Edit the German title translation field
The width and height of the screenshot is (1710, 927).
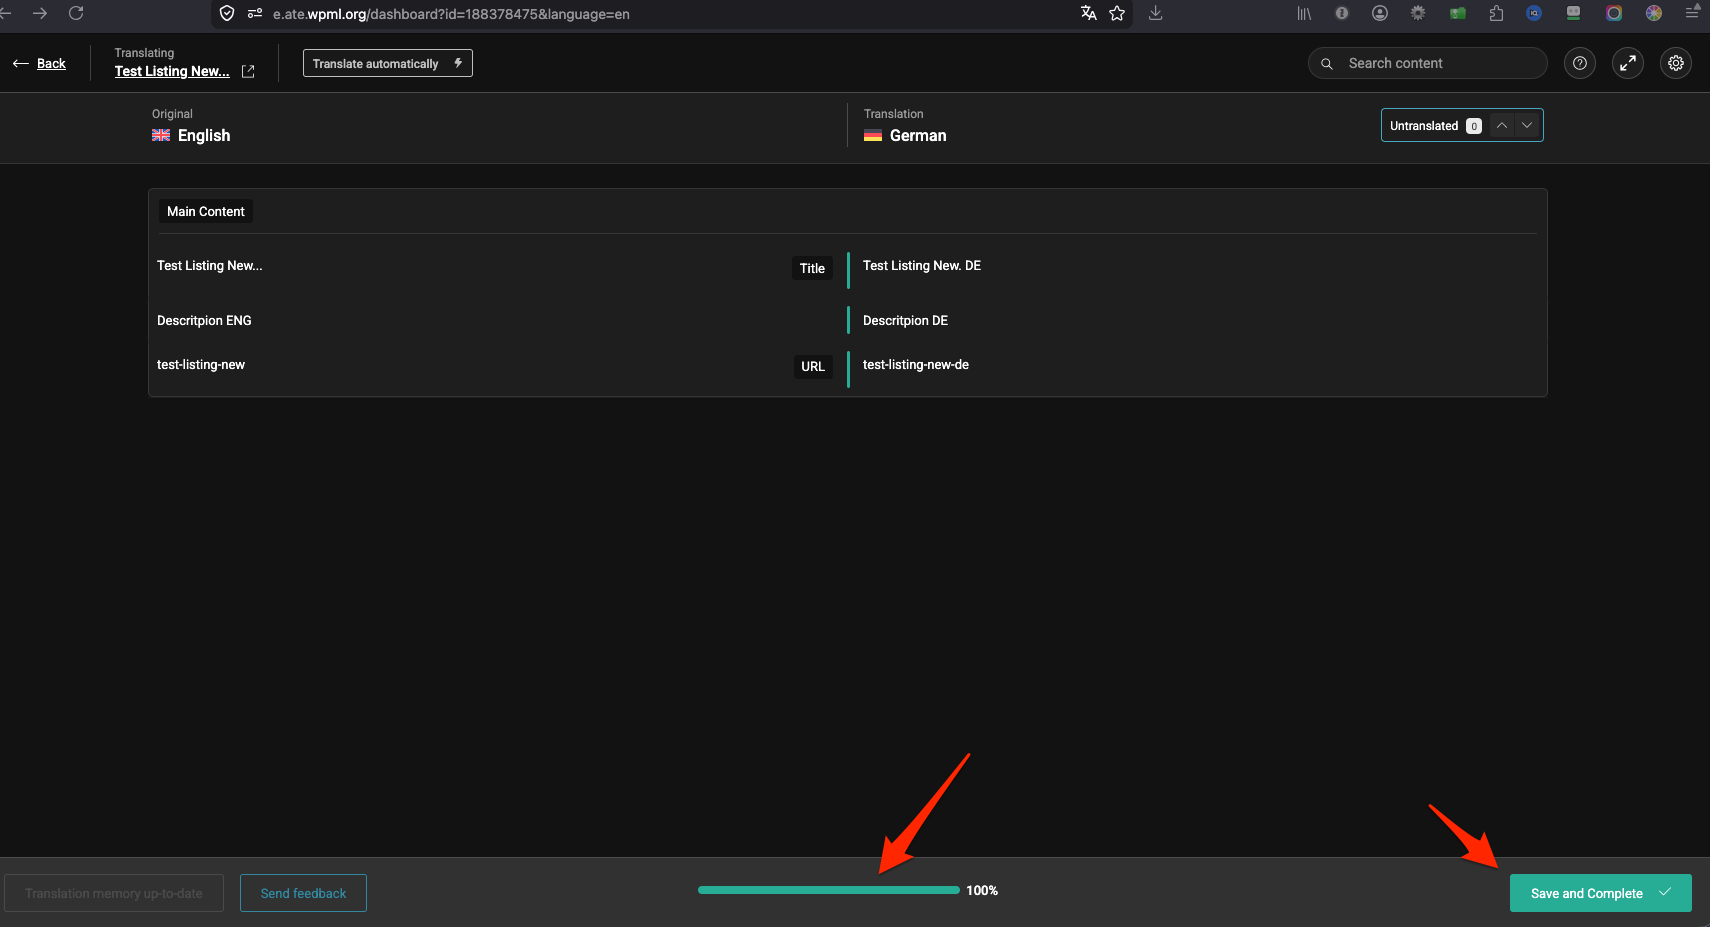click(x=1190, y=266)
